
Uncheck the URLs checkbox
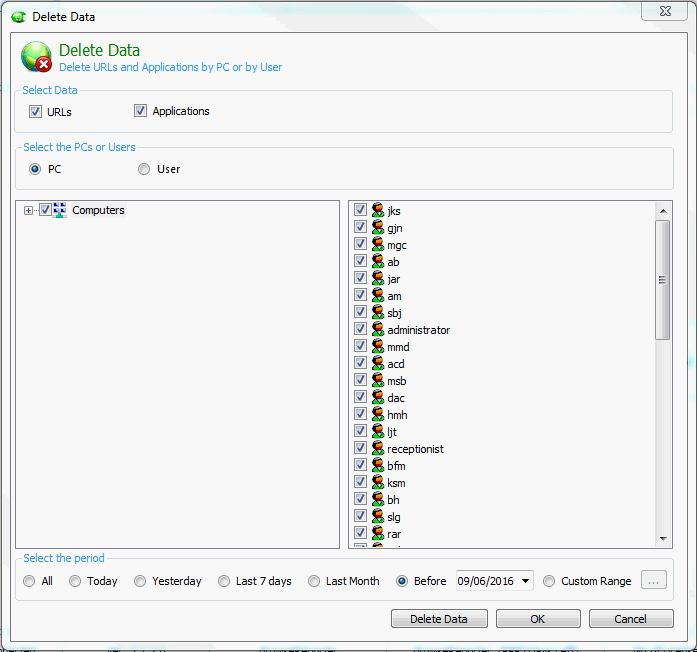click(x=36, y=111)
